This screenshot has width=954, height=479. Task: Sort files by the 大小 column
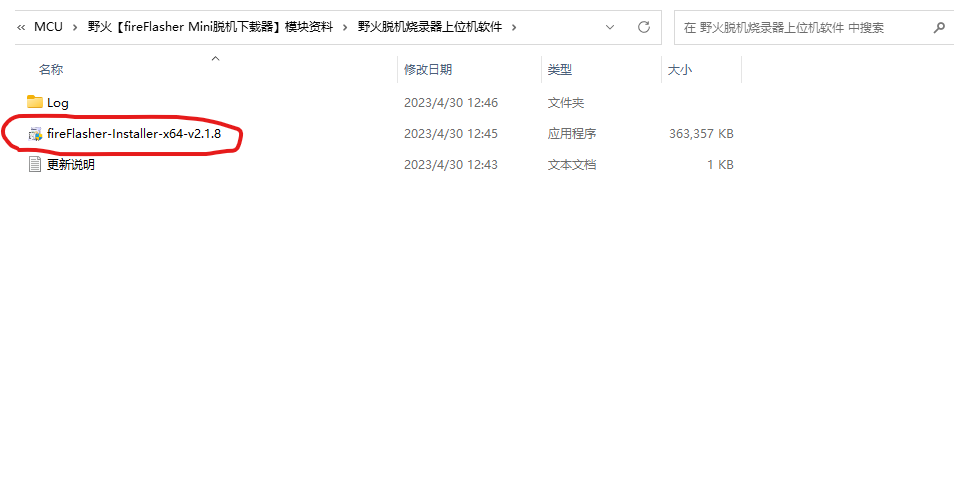pos(680,70)
